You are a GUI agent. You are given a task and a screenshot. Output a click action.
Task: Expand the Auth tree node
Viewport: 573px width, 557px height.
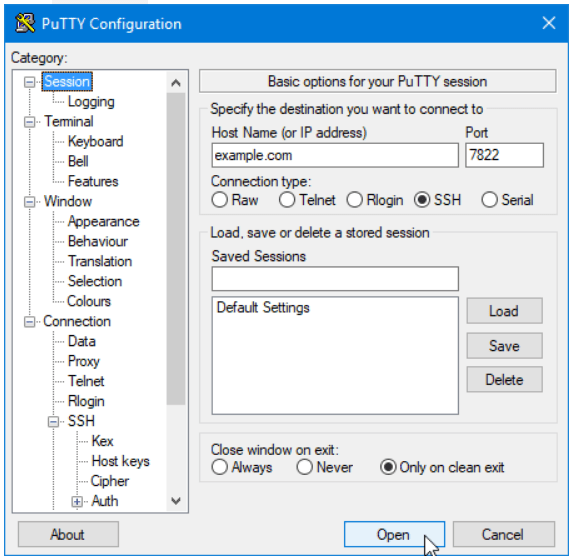click(x=77, y=501)
